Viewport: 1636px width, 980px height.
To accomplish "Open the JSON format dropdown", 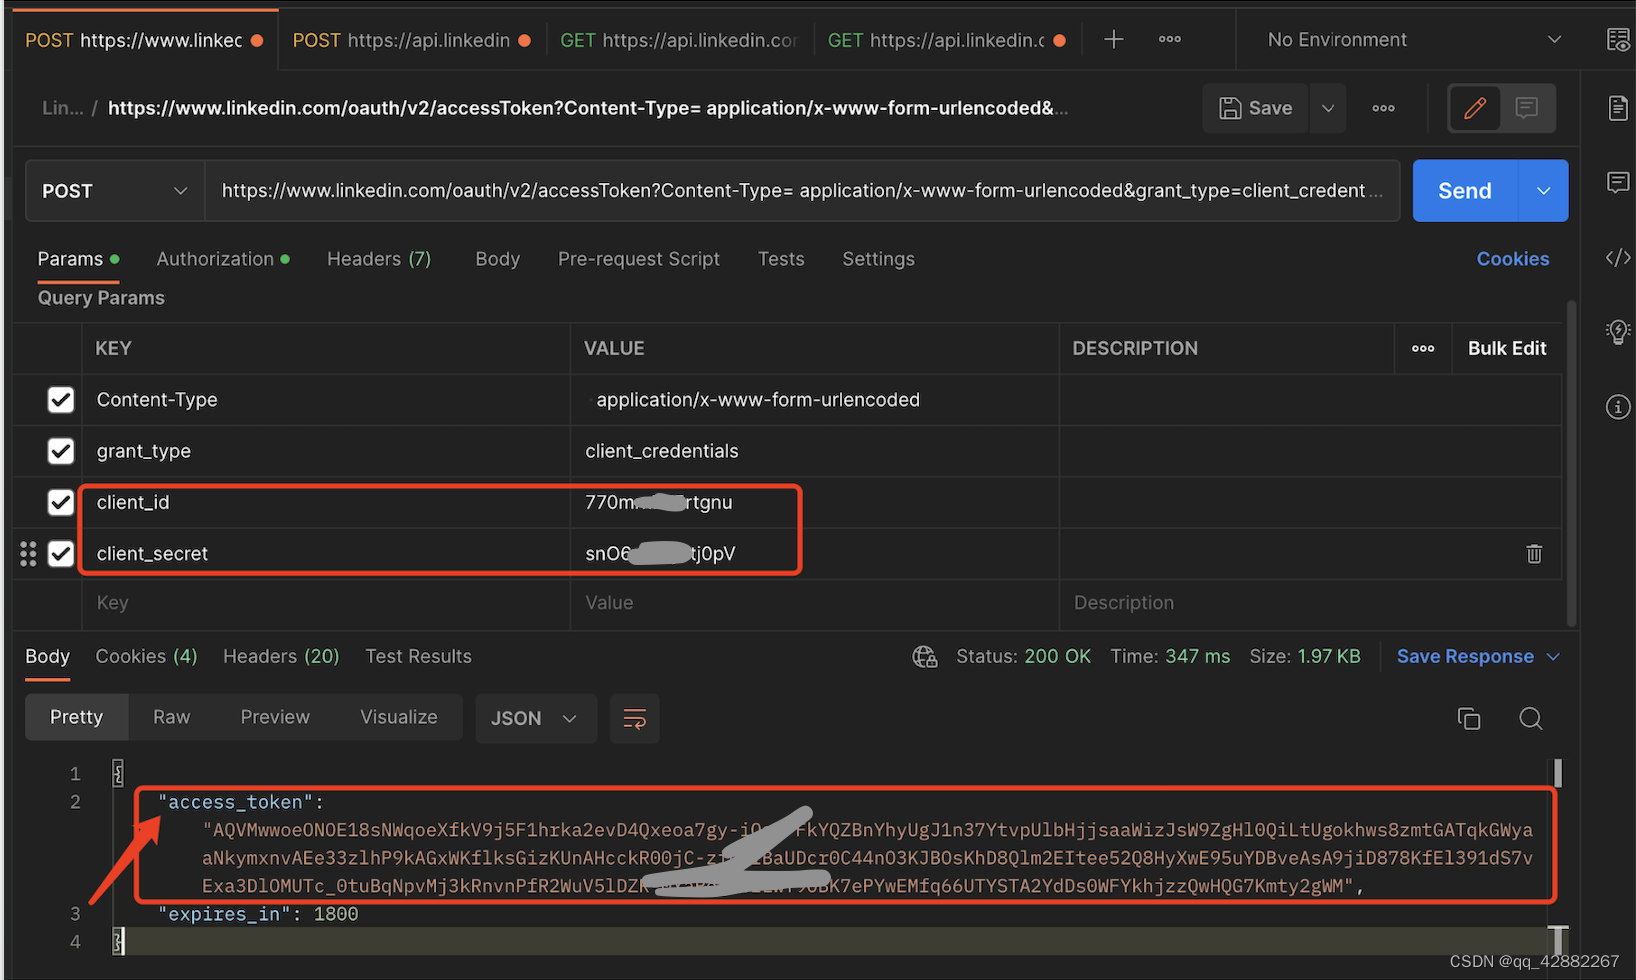I will [535, 718].
